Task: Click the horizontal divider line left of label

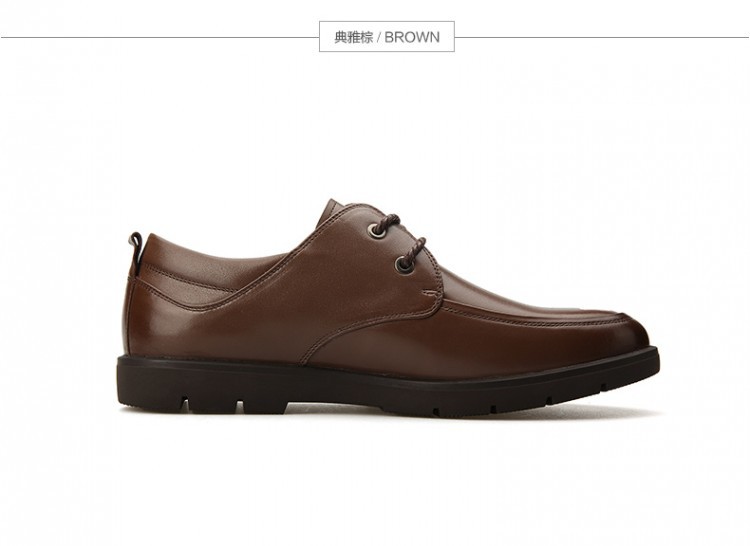Action: tap(160, 37)
